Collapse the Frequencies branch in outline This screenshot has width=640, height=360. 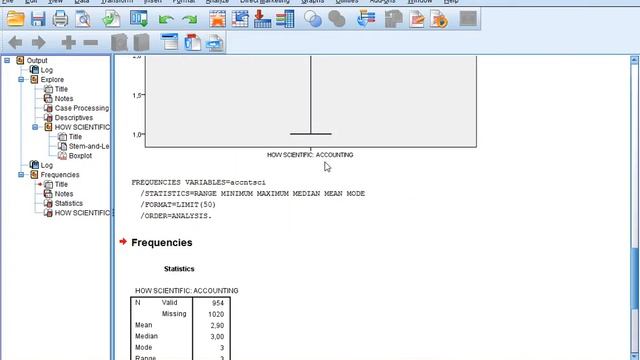[21, 175]
